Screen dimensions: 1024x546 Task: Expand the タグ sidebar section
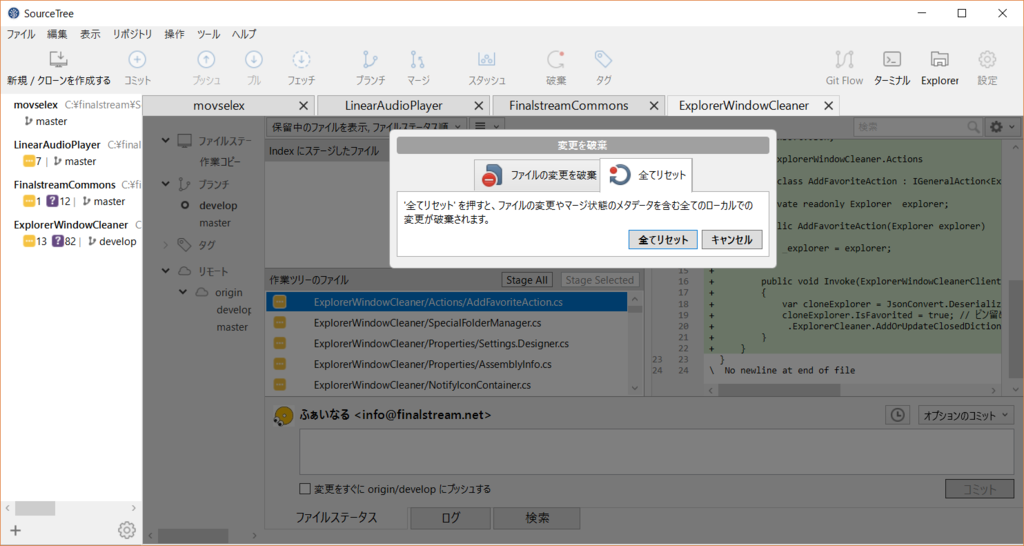(x=166, y=245)
